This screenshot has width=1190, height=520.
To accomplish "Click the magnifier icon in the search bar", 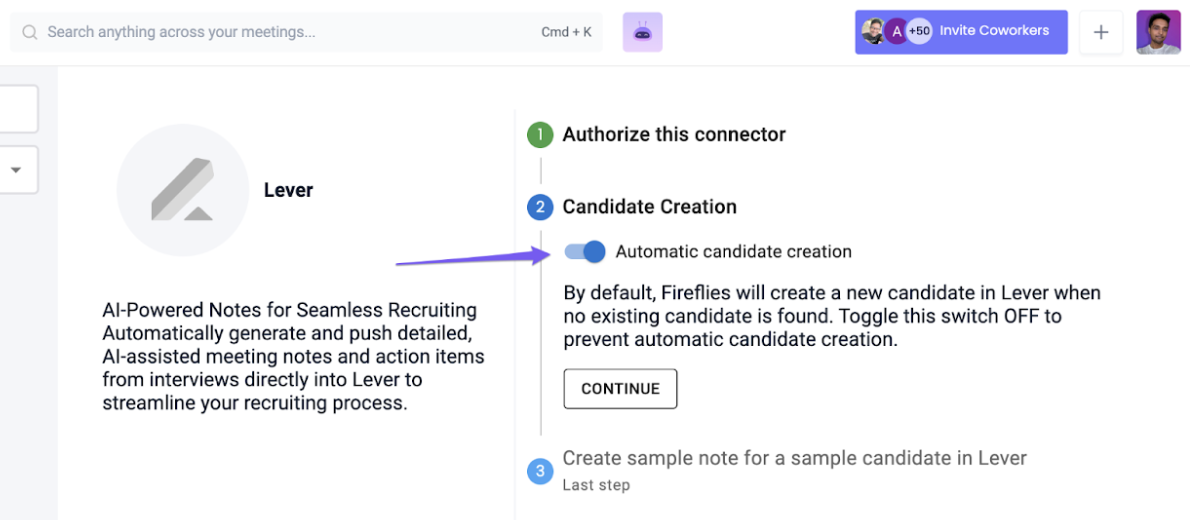I will click(30, 33).
